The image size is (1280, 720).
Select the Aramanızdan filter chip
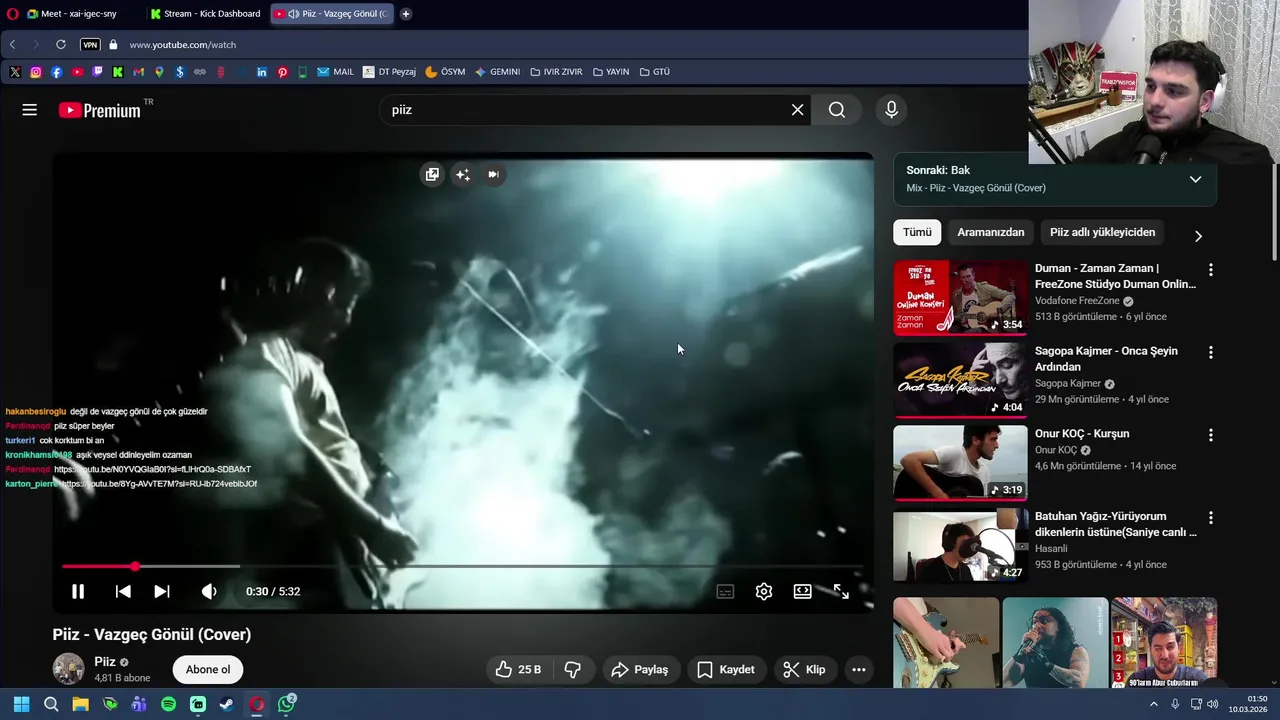point(991,232)
